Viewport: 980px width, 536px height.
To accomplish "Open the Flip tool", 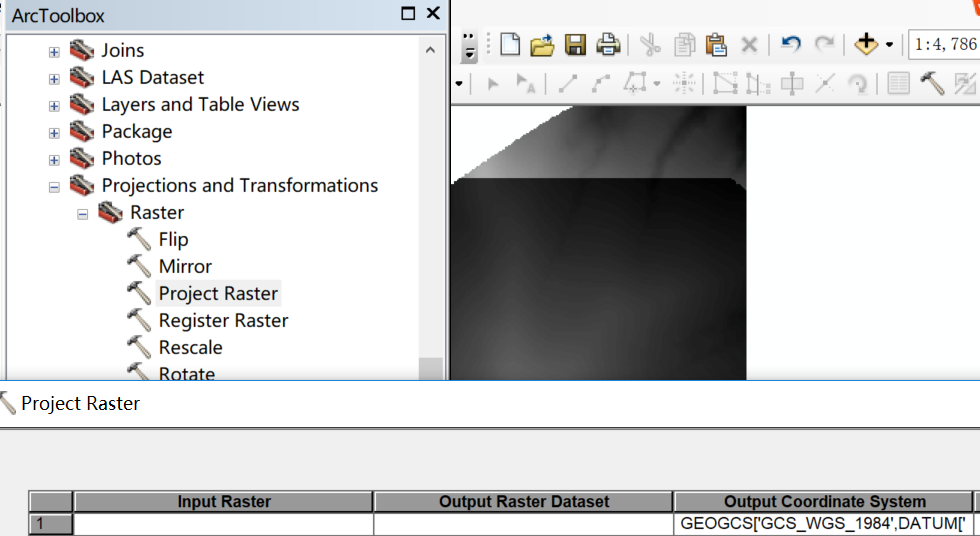I will tap(173, 239).
